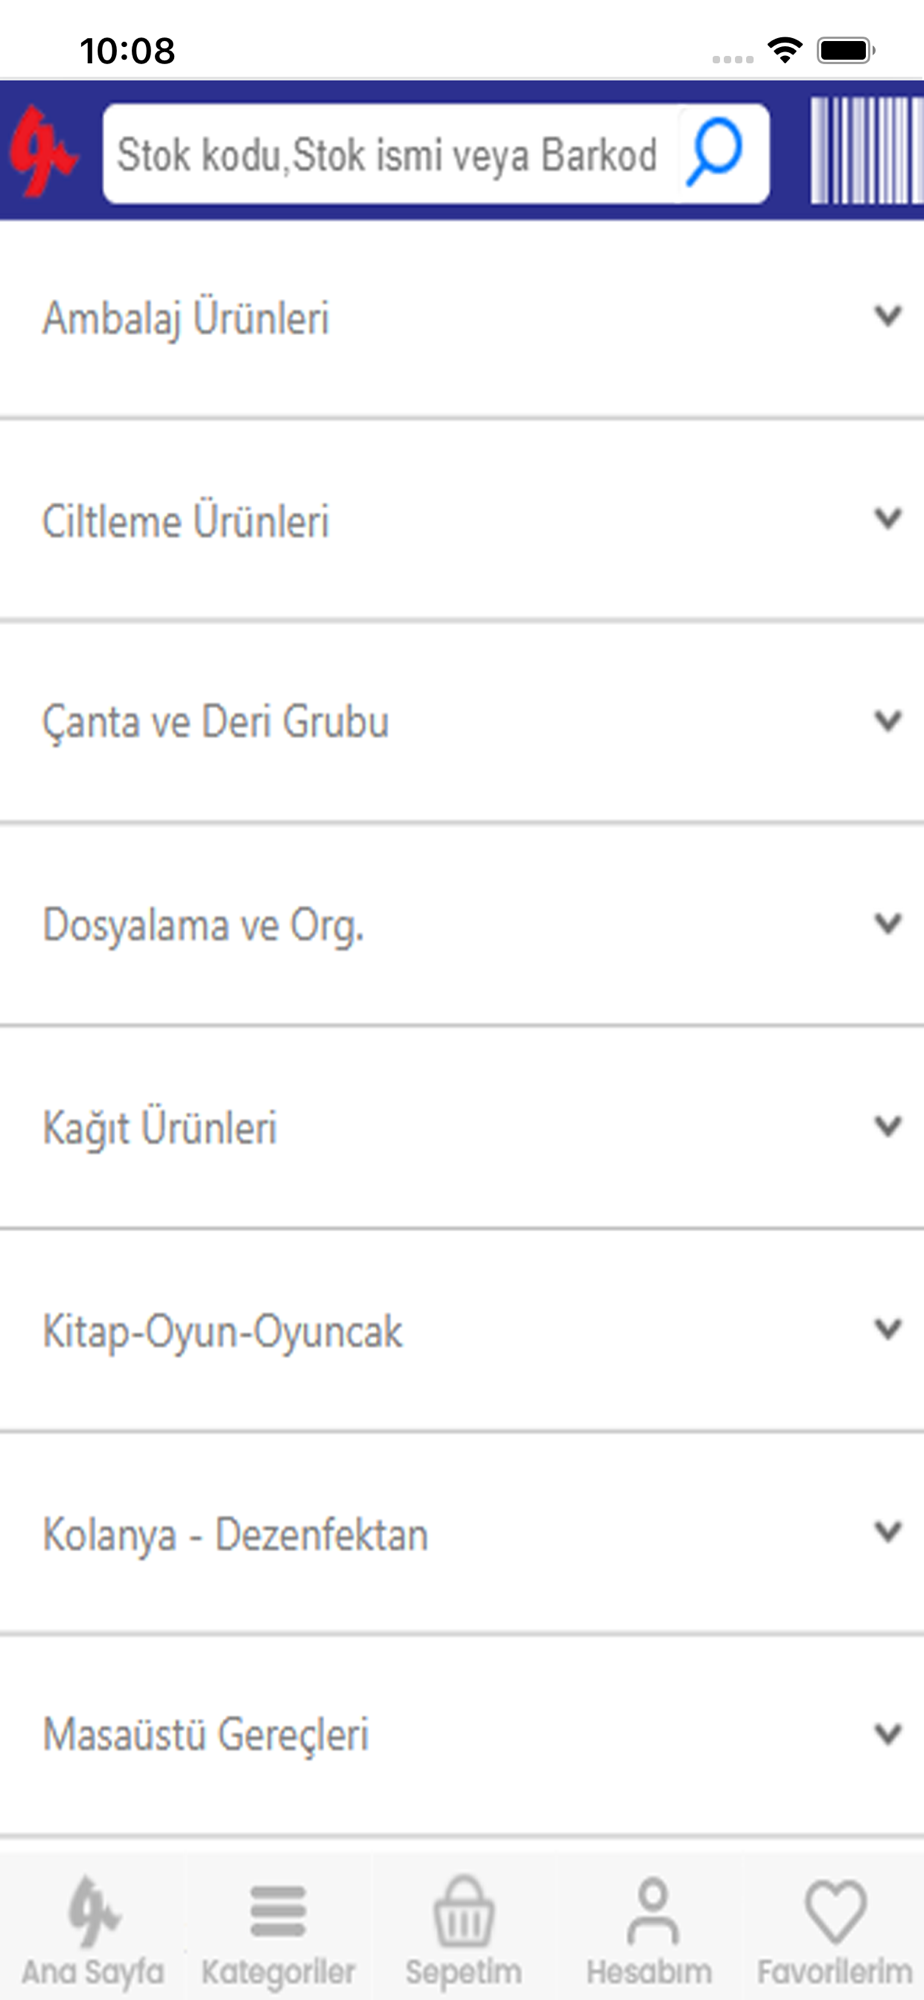Select Dosyalama ve Org. category label
This screenshot has width=924, height=2000.
[x=203, y=925]
